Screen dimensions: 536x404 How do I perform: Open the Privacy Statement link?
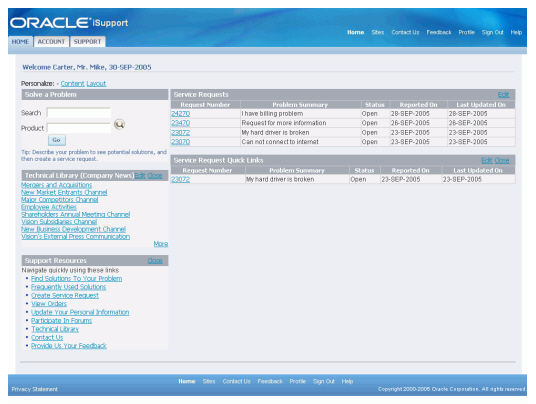click(x=35, y=389)
